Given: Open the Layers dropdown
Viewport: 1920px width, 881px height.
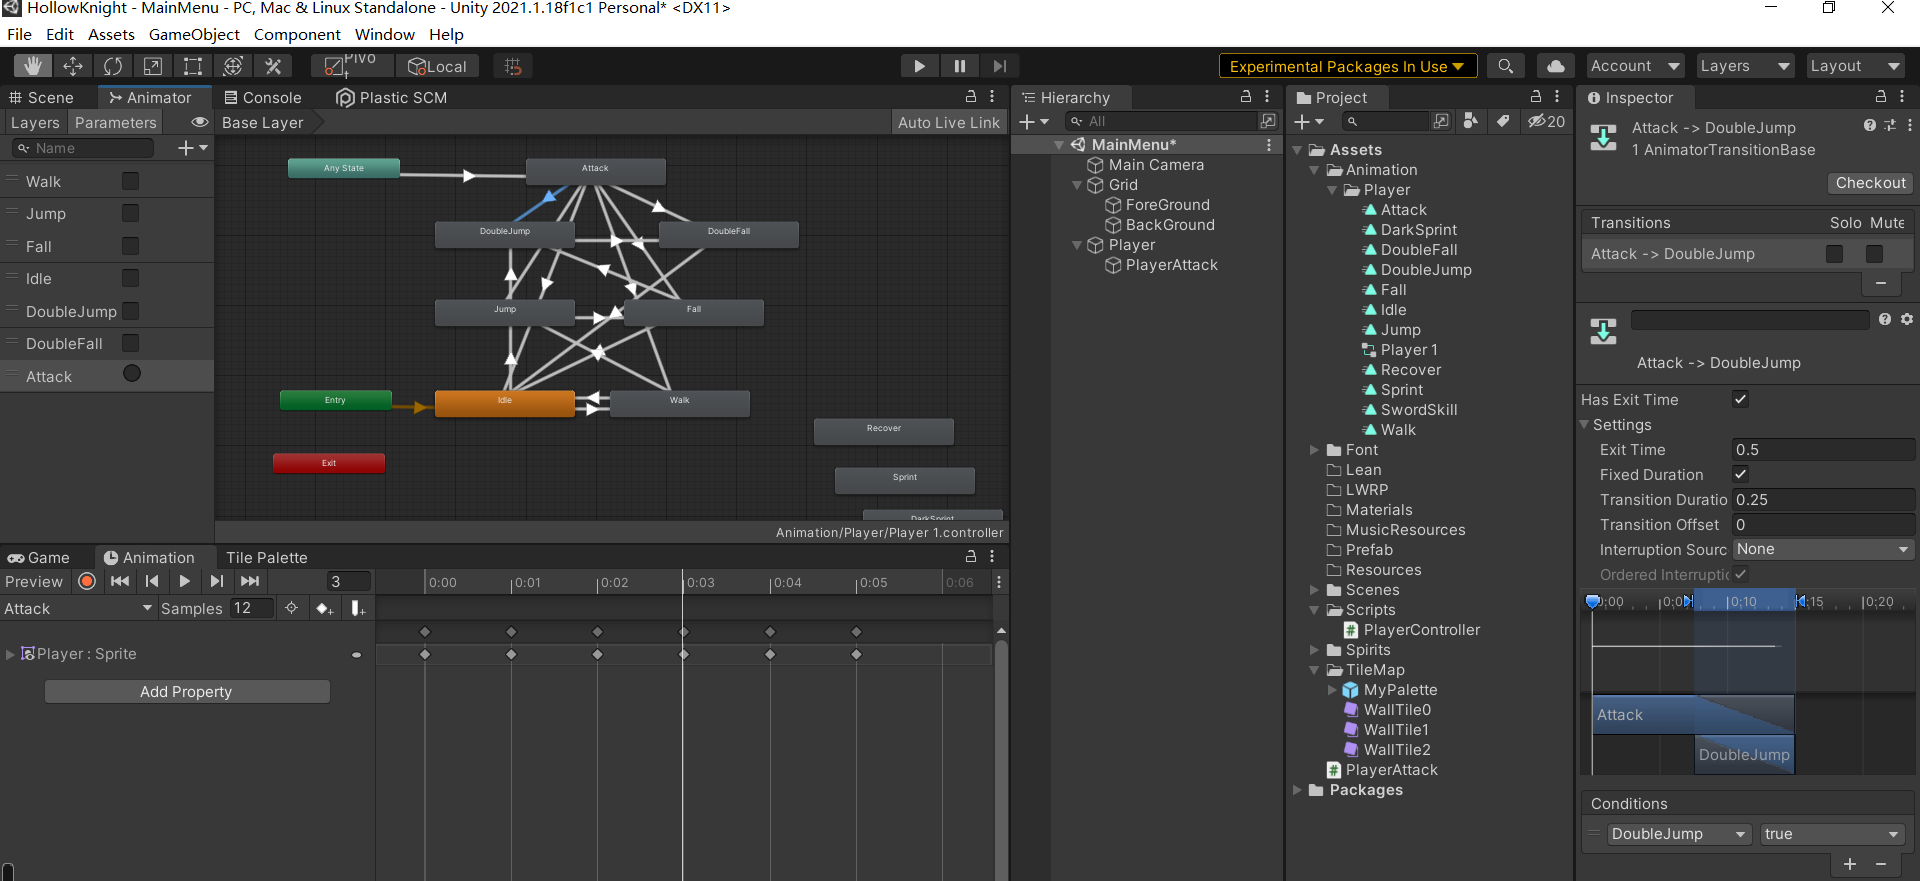Looking at the screenshot, I should [1745, 66].
